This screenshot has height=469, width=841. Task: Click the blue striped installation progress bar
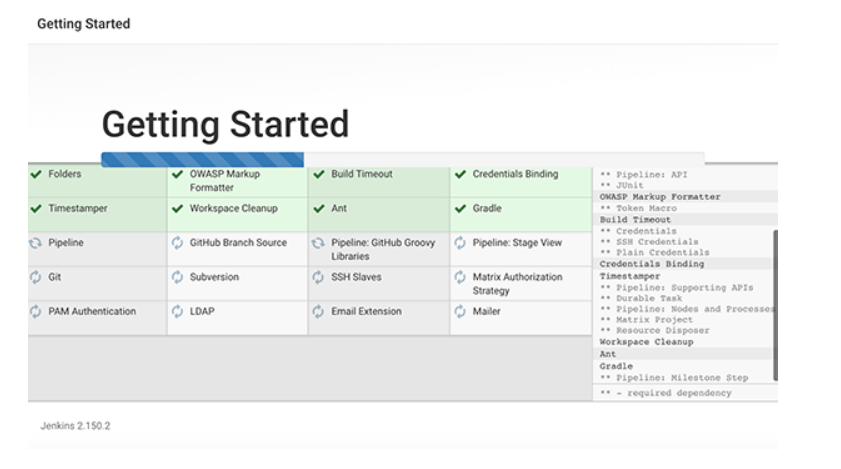pos(202,159)
